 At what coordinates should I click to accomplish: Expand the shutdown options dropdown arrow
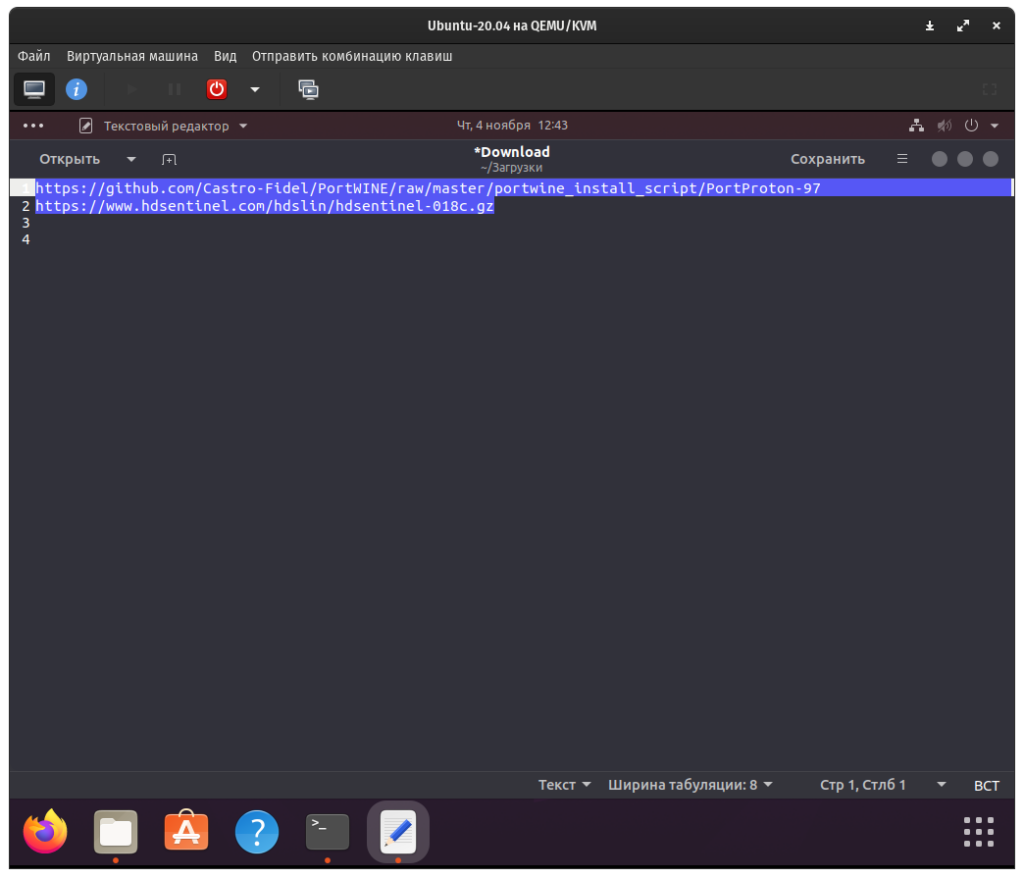click(x=255, y=89)
